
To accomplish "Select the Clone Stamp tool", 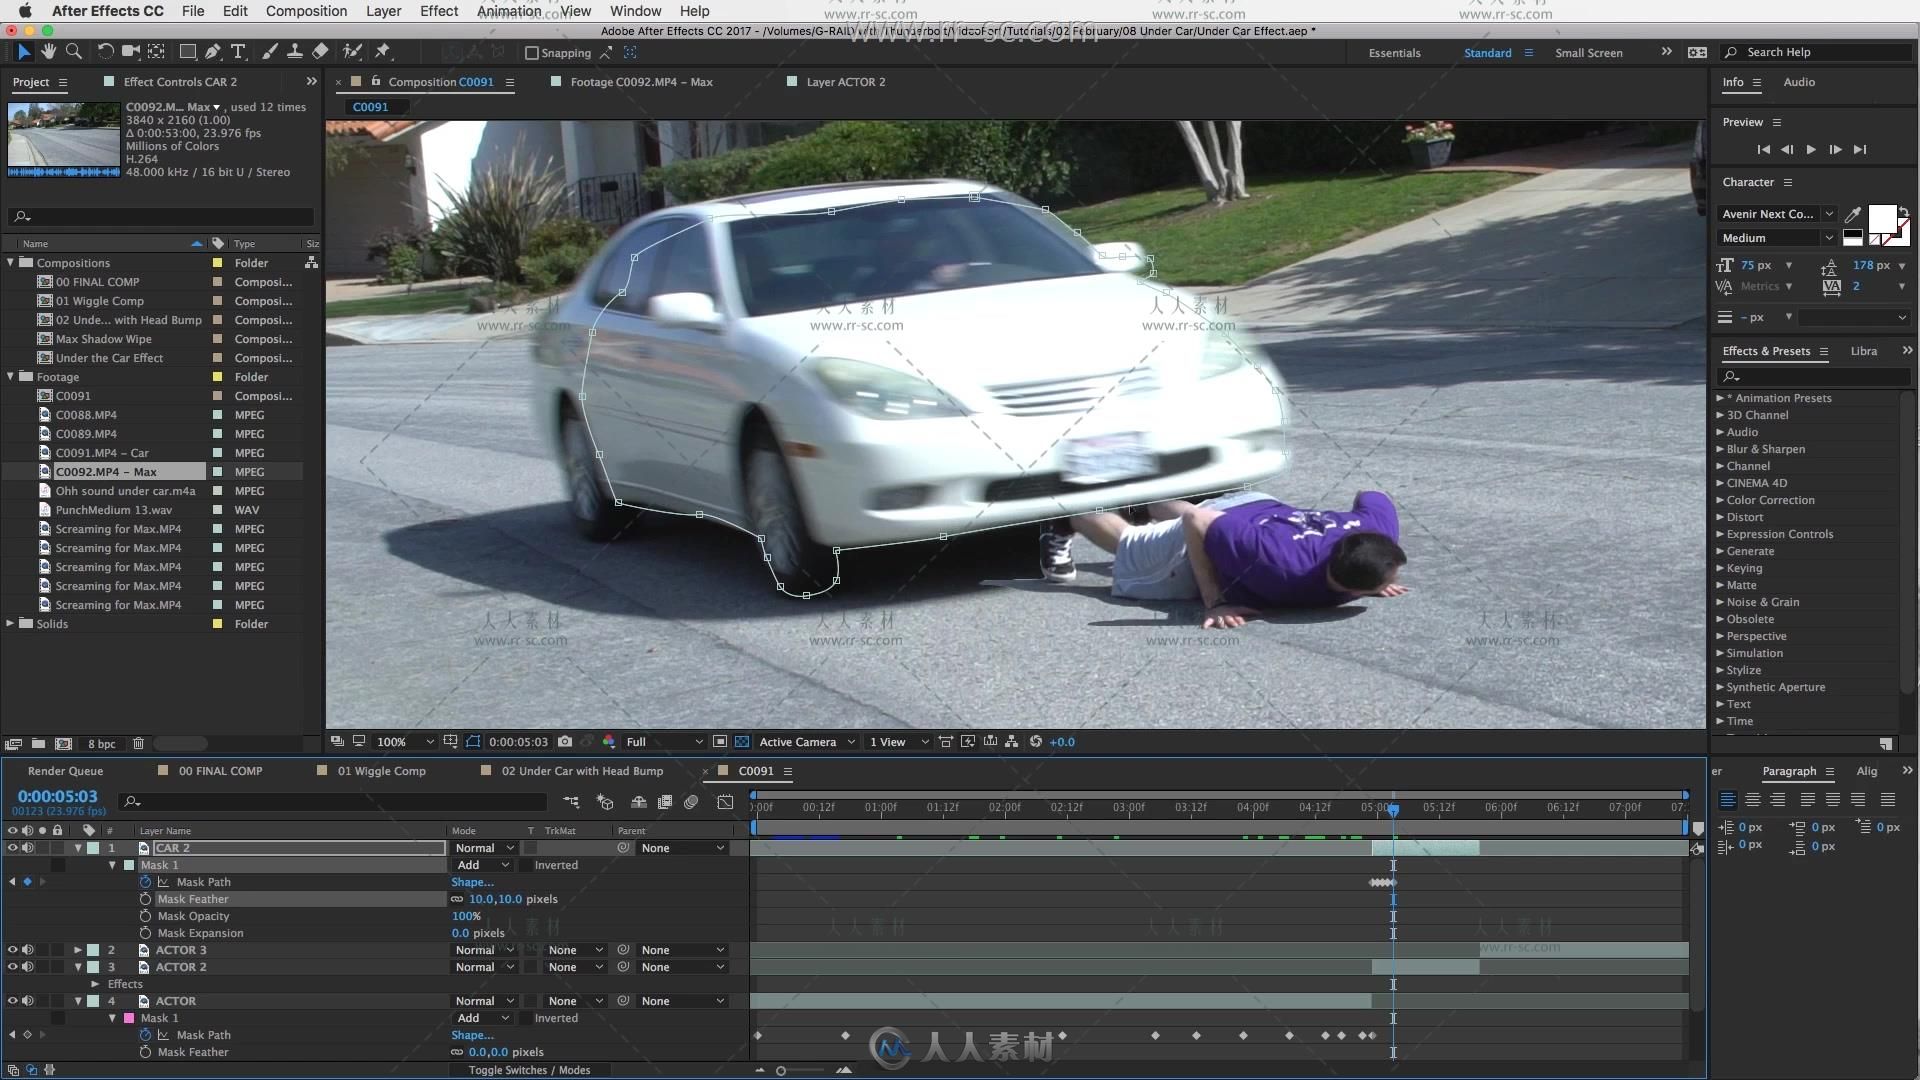I will click(294, 52).
